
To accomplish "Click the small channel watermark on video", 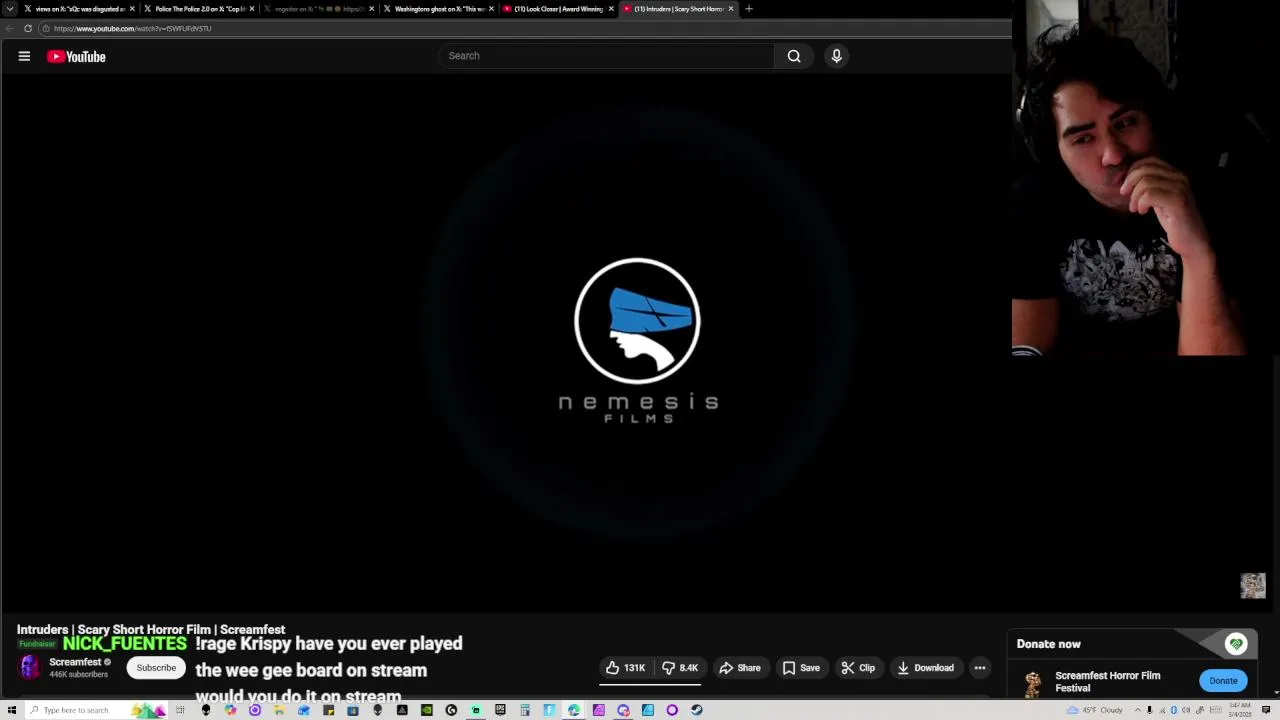I will click(x=1253, y=586).
